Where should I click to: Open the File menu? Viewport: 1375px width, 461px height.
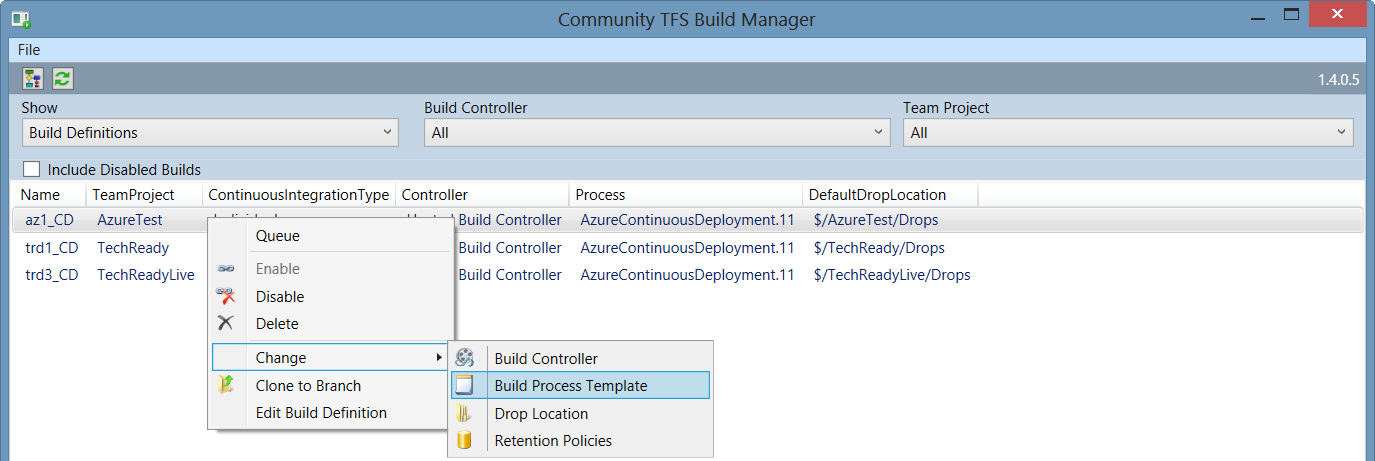click(29, 49)
